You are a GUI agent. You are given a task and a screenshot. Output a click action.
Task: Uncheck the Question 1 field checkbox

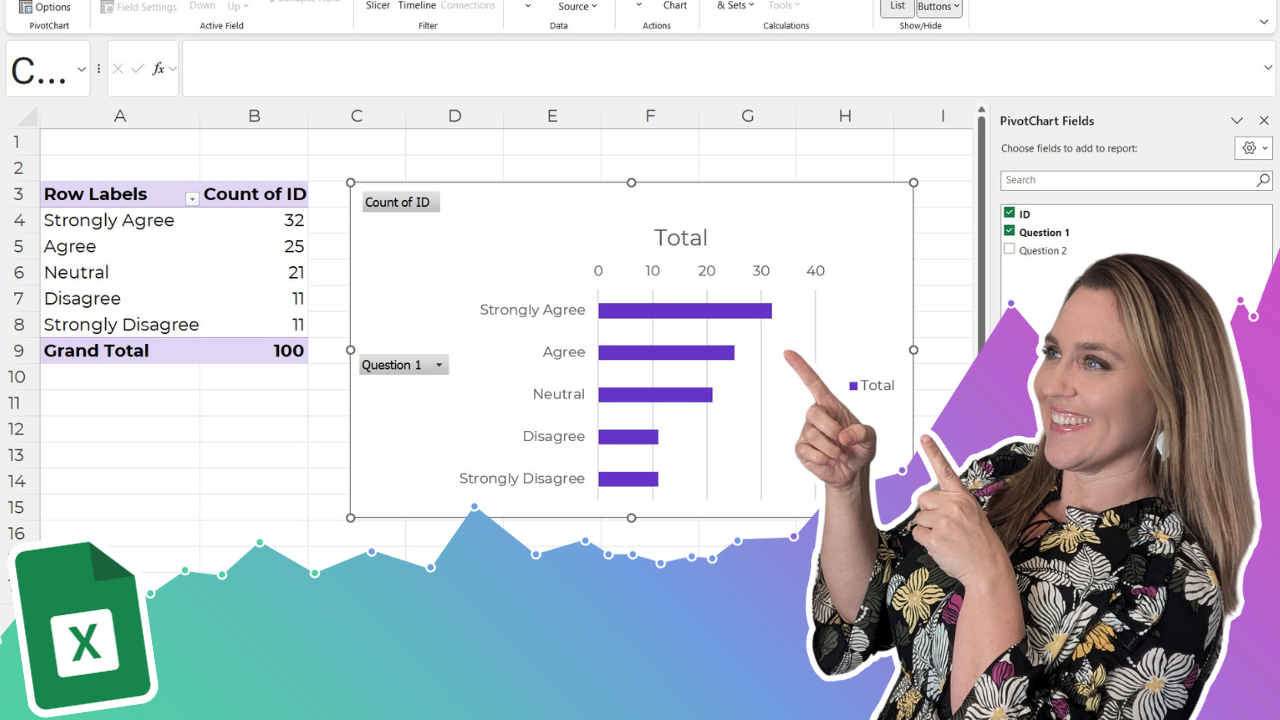pos(1009,231)
